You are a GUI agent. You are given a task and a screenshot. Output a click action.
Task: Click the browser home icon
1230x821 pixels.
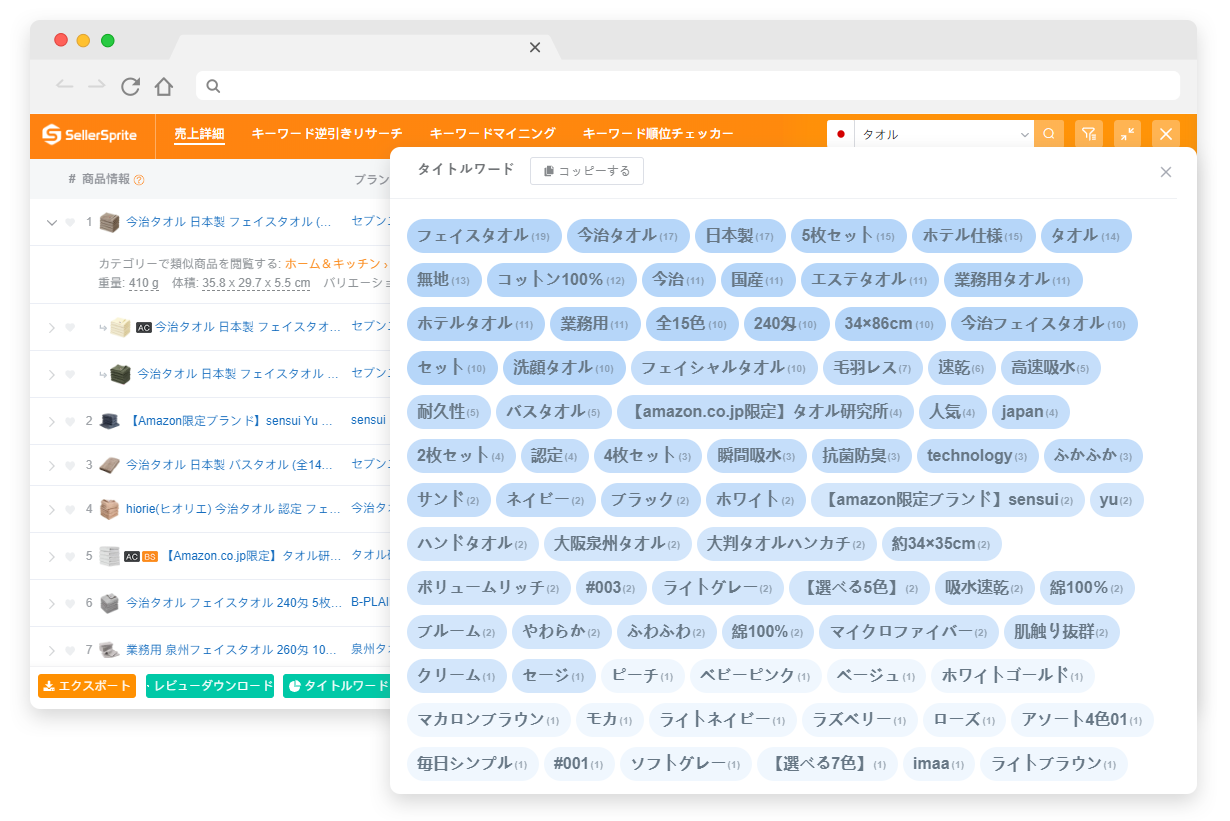pyautogui.click(x=164, y=86)
